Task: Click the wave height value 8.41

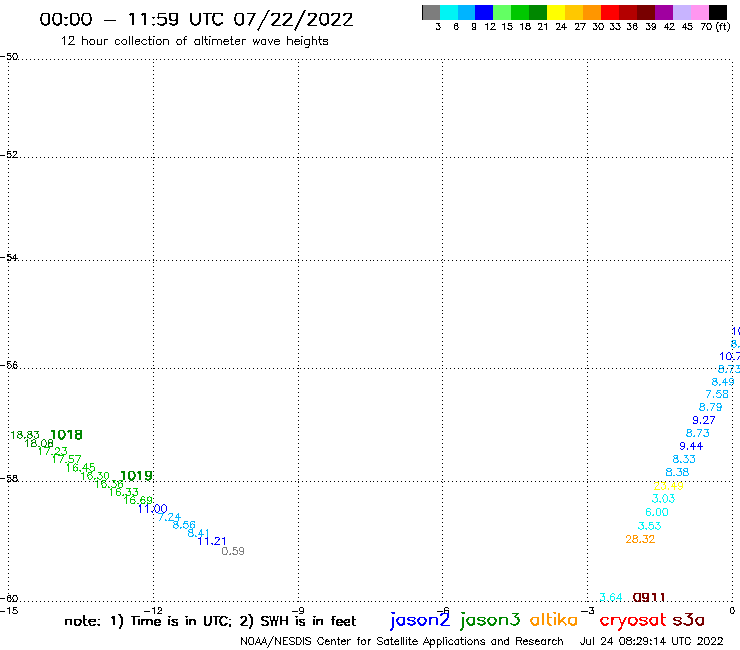Action: [199, 533]
